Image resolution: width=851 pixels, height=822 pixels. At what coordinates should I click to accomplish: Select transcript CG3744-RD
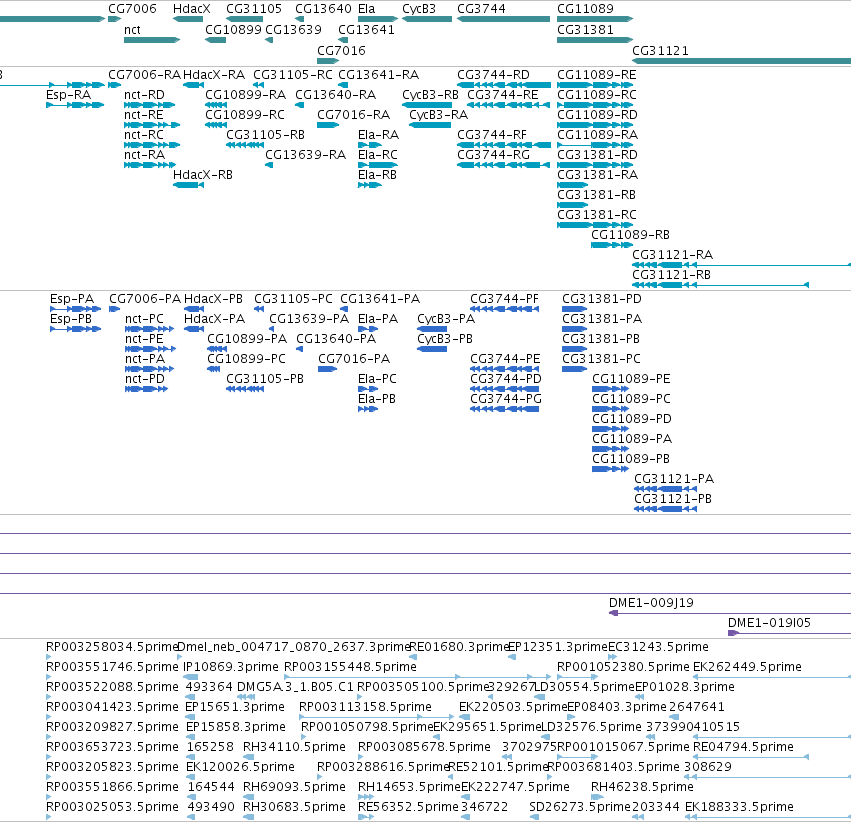point(493,74)
